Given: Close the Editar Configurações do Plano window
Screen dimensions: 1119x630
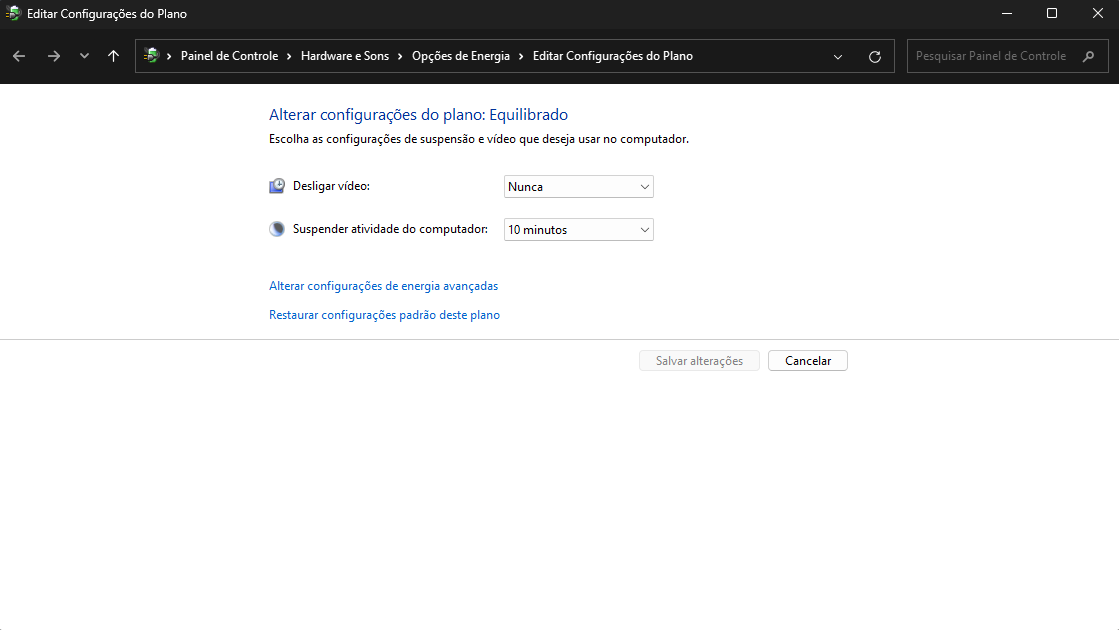Looking at the screenshot, I should (x=1098, y=14).
